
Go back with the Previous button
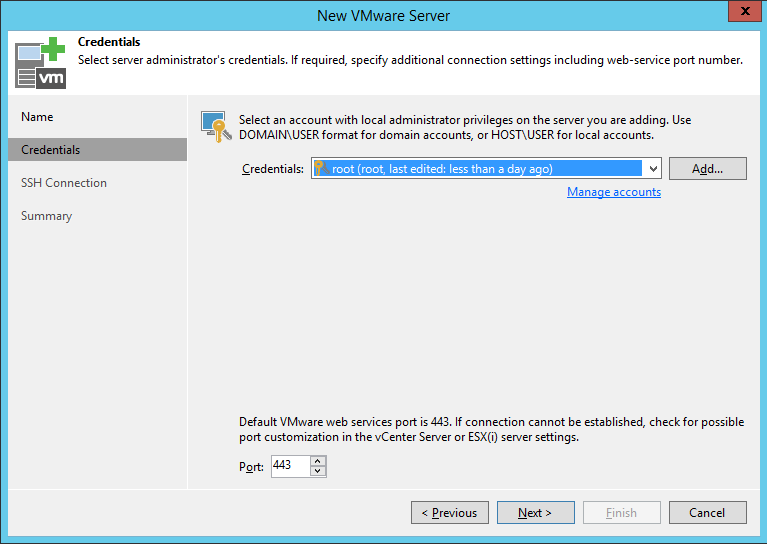click(x=450, y=513)
